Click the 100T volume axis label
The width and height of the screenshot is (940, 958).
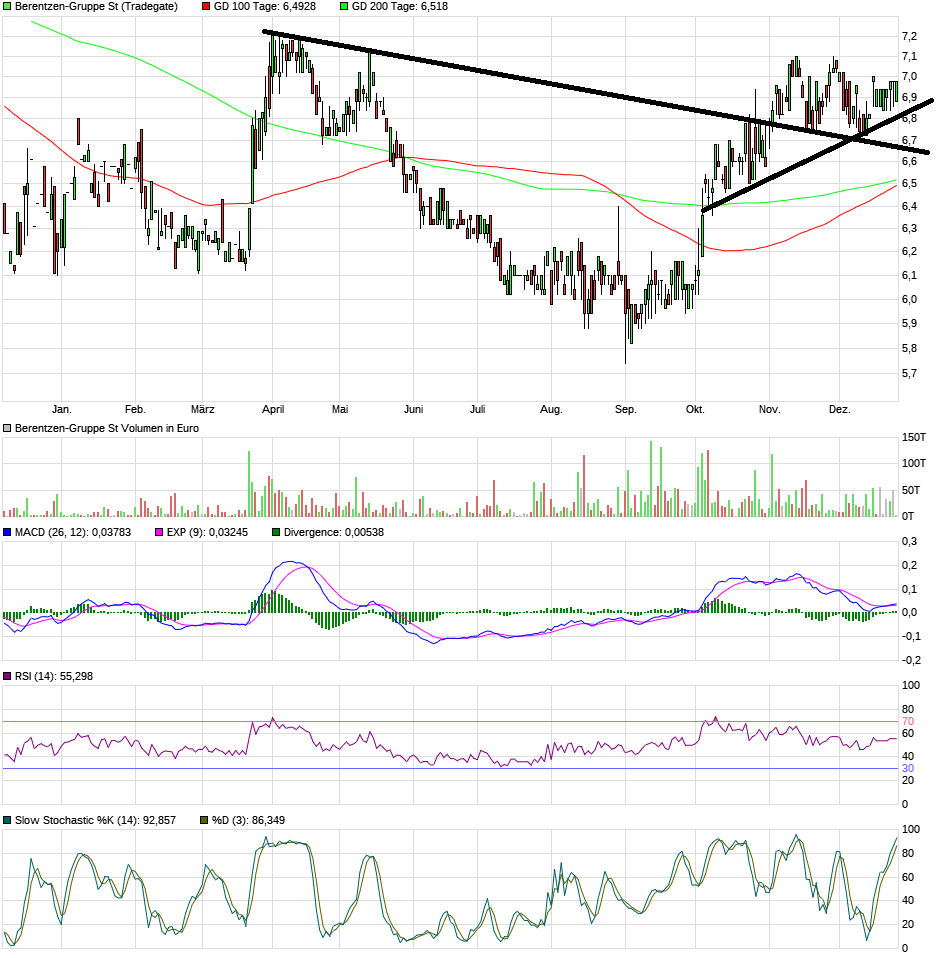[914, 463]
